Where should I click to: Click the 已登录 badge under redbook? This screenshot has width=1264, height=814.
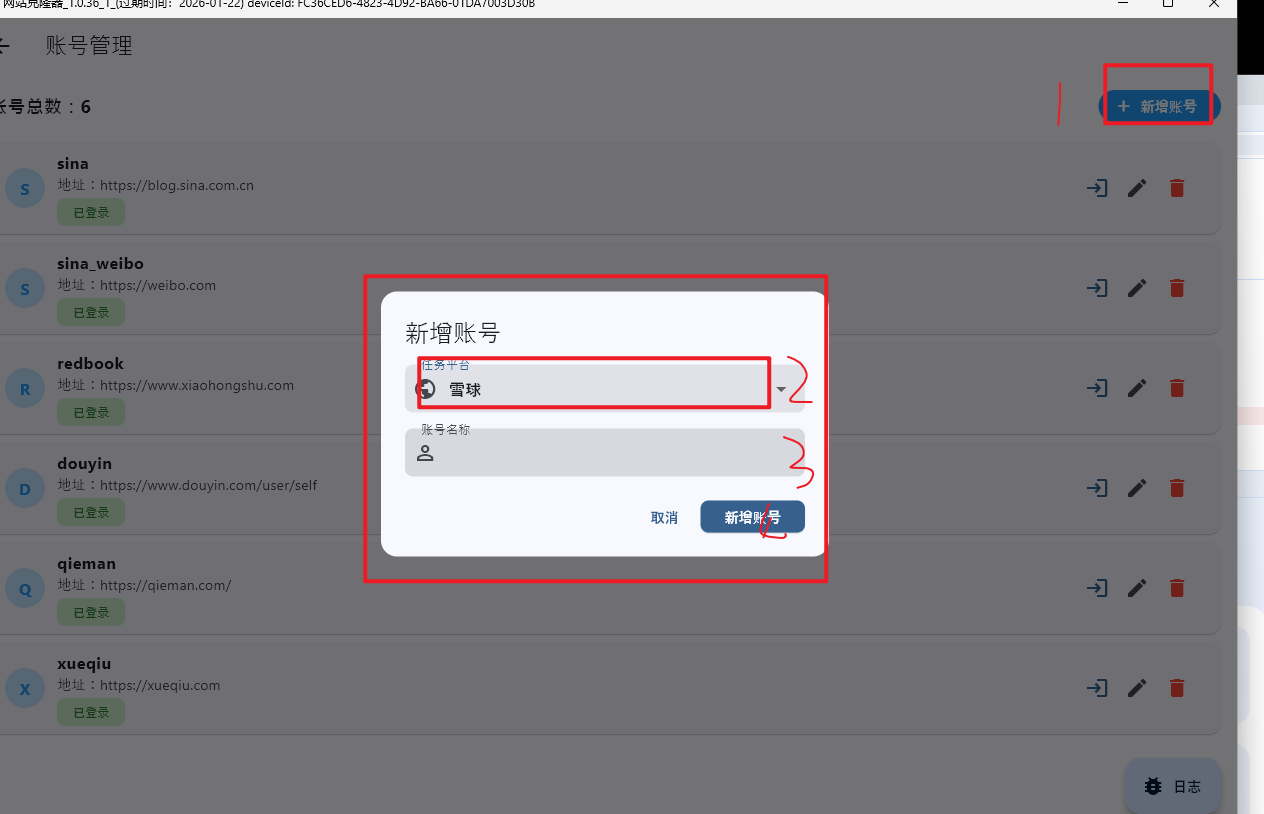click(91, 412)
